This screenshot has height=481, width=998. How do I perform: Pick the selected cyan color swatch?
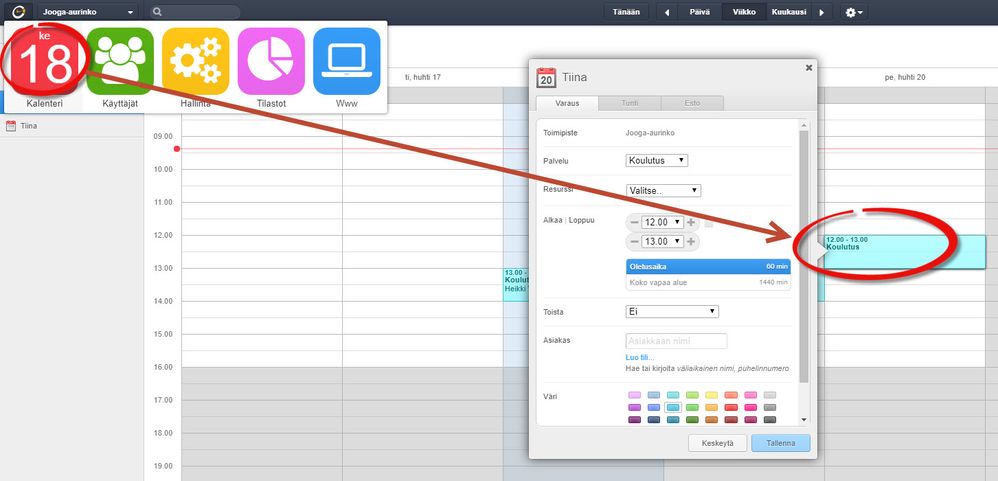pyautogui.click(x=673, y=407)
